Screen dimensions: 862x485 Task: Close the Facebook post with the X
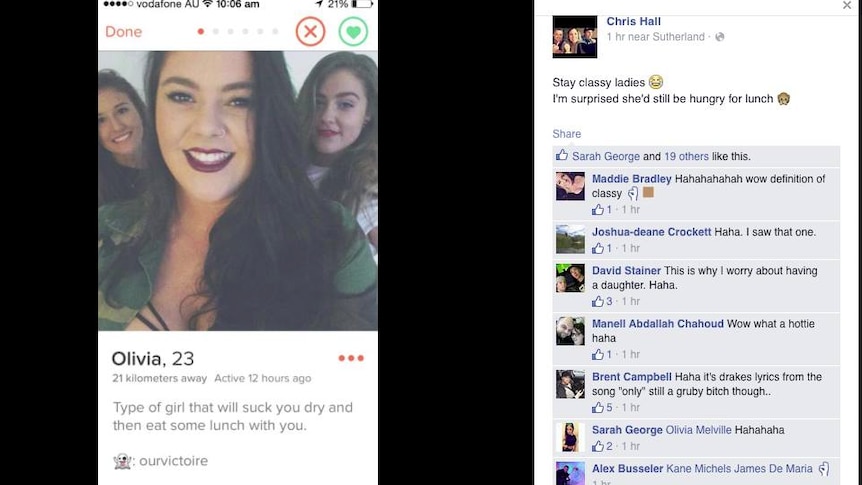847,5
